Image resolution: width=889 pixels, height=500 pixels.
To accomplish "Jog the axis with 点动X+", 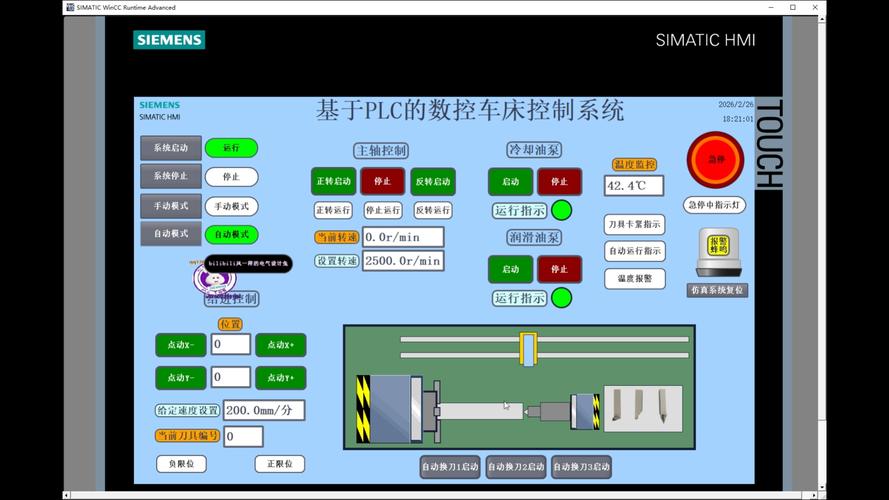I will (x=281, y=345).
